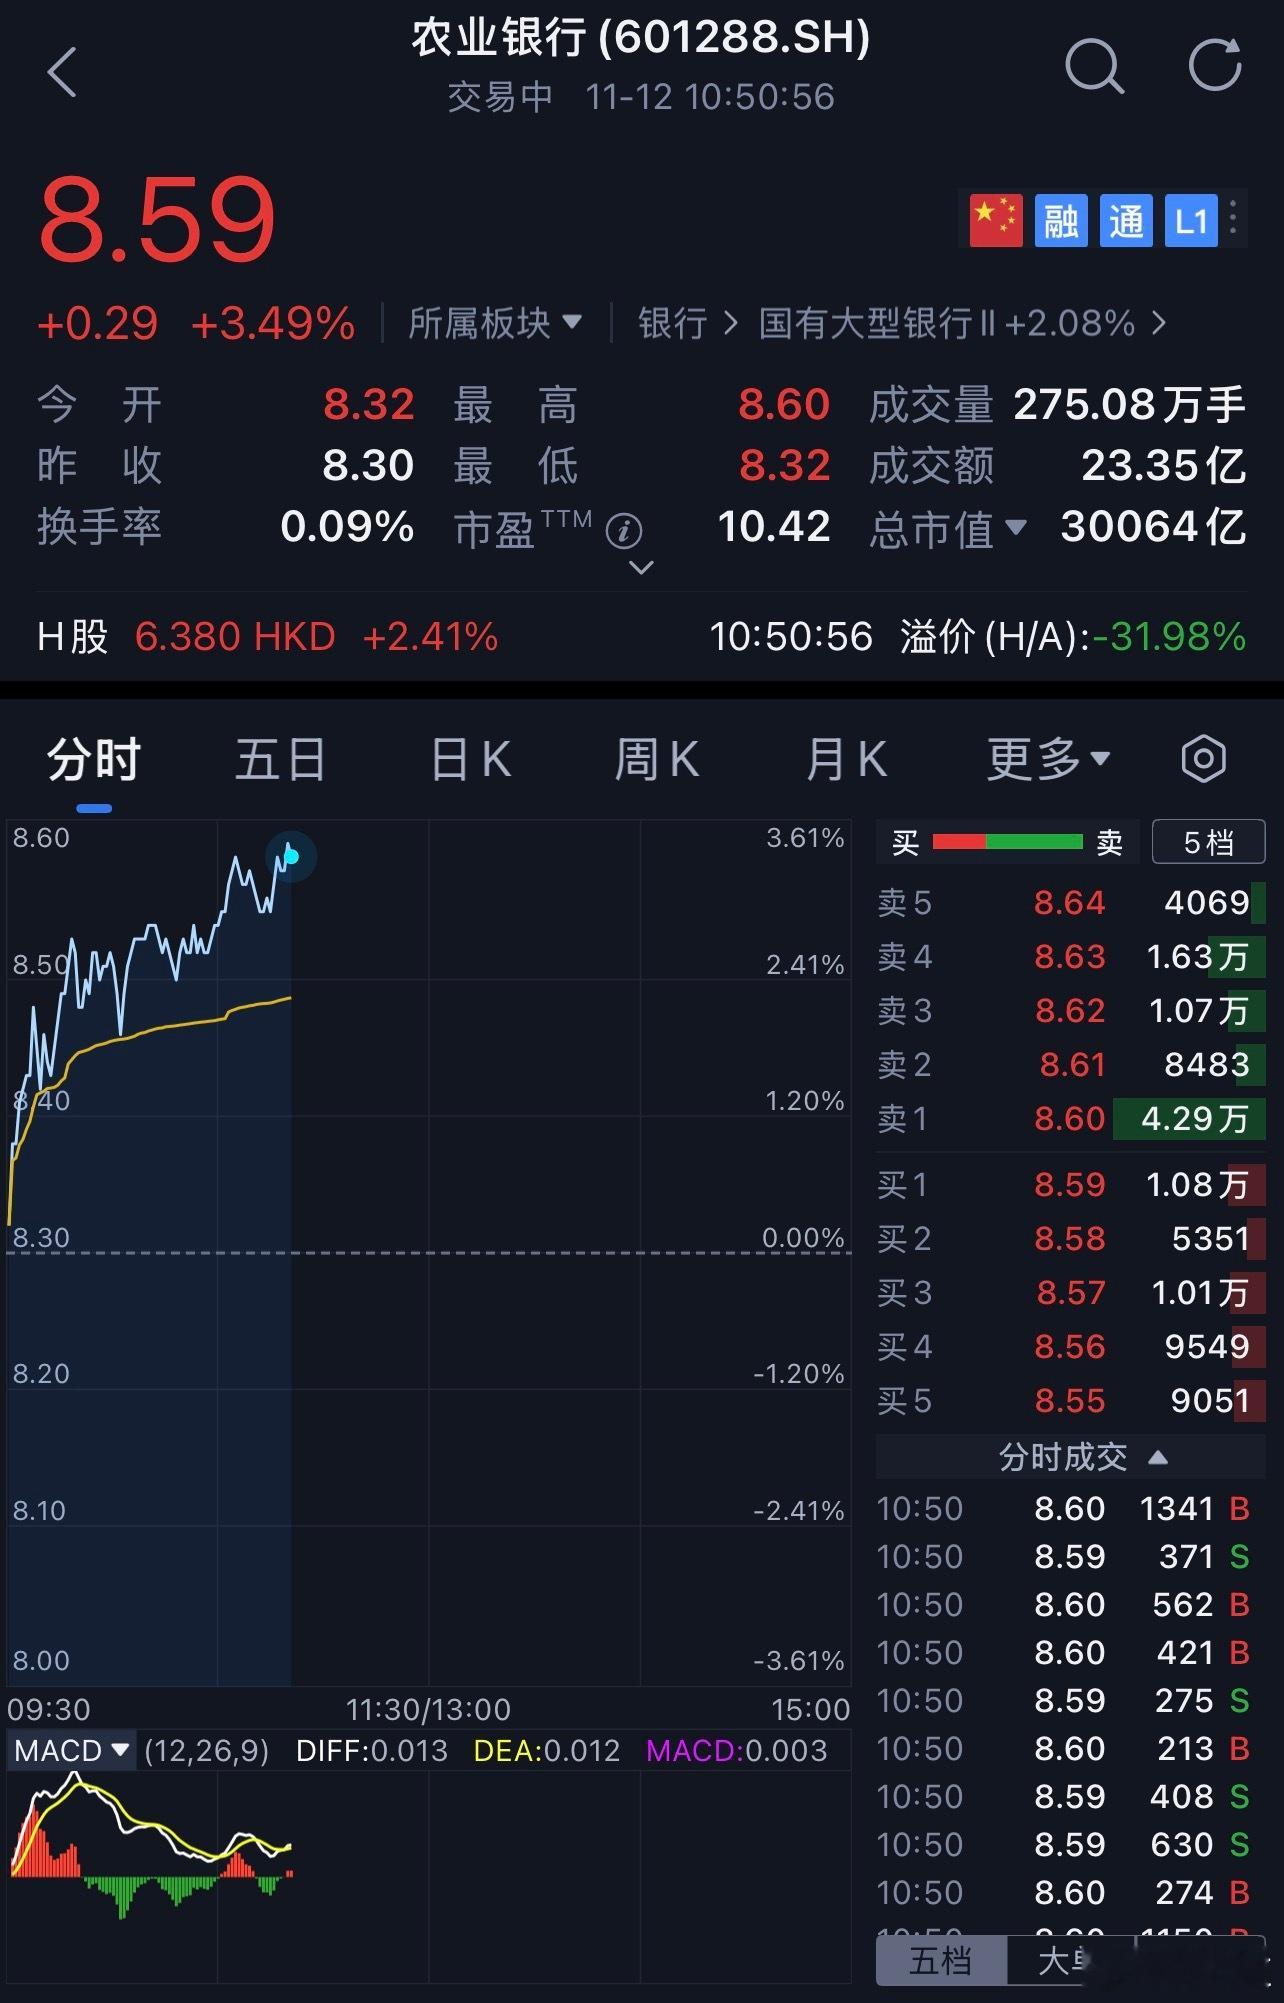Open the 更多 chart period dropdown
Image resolution: width=1284 pixels, height=2003 pixels.
coord(1049,759)
